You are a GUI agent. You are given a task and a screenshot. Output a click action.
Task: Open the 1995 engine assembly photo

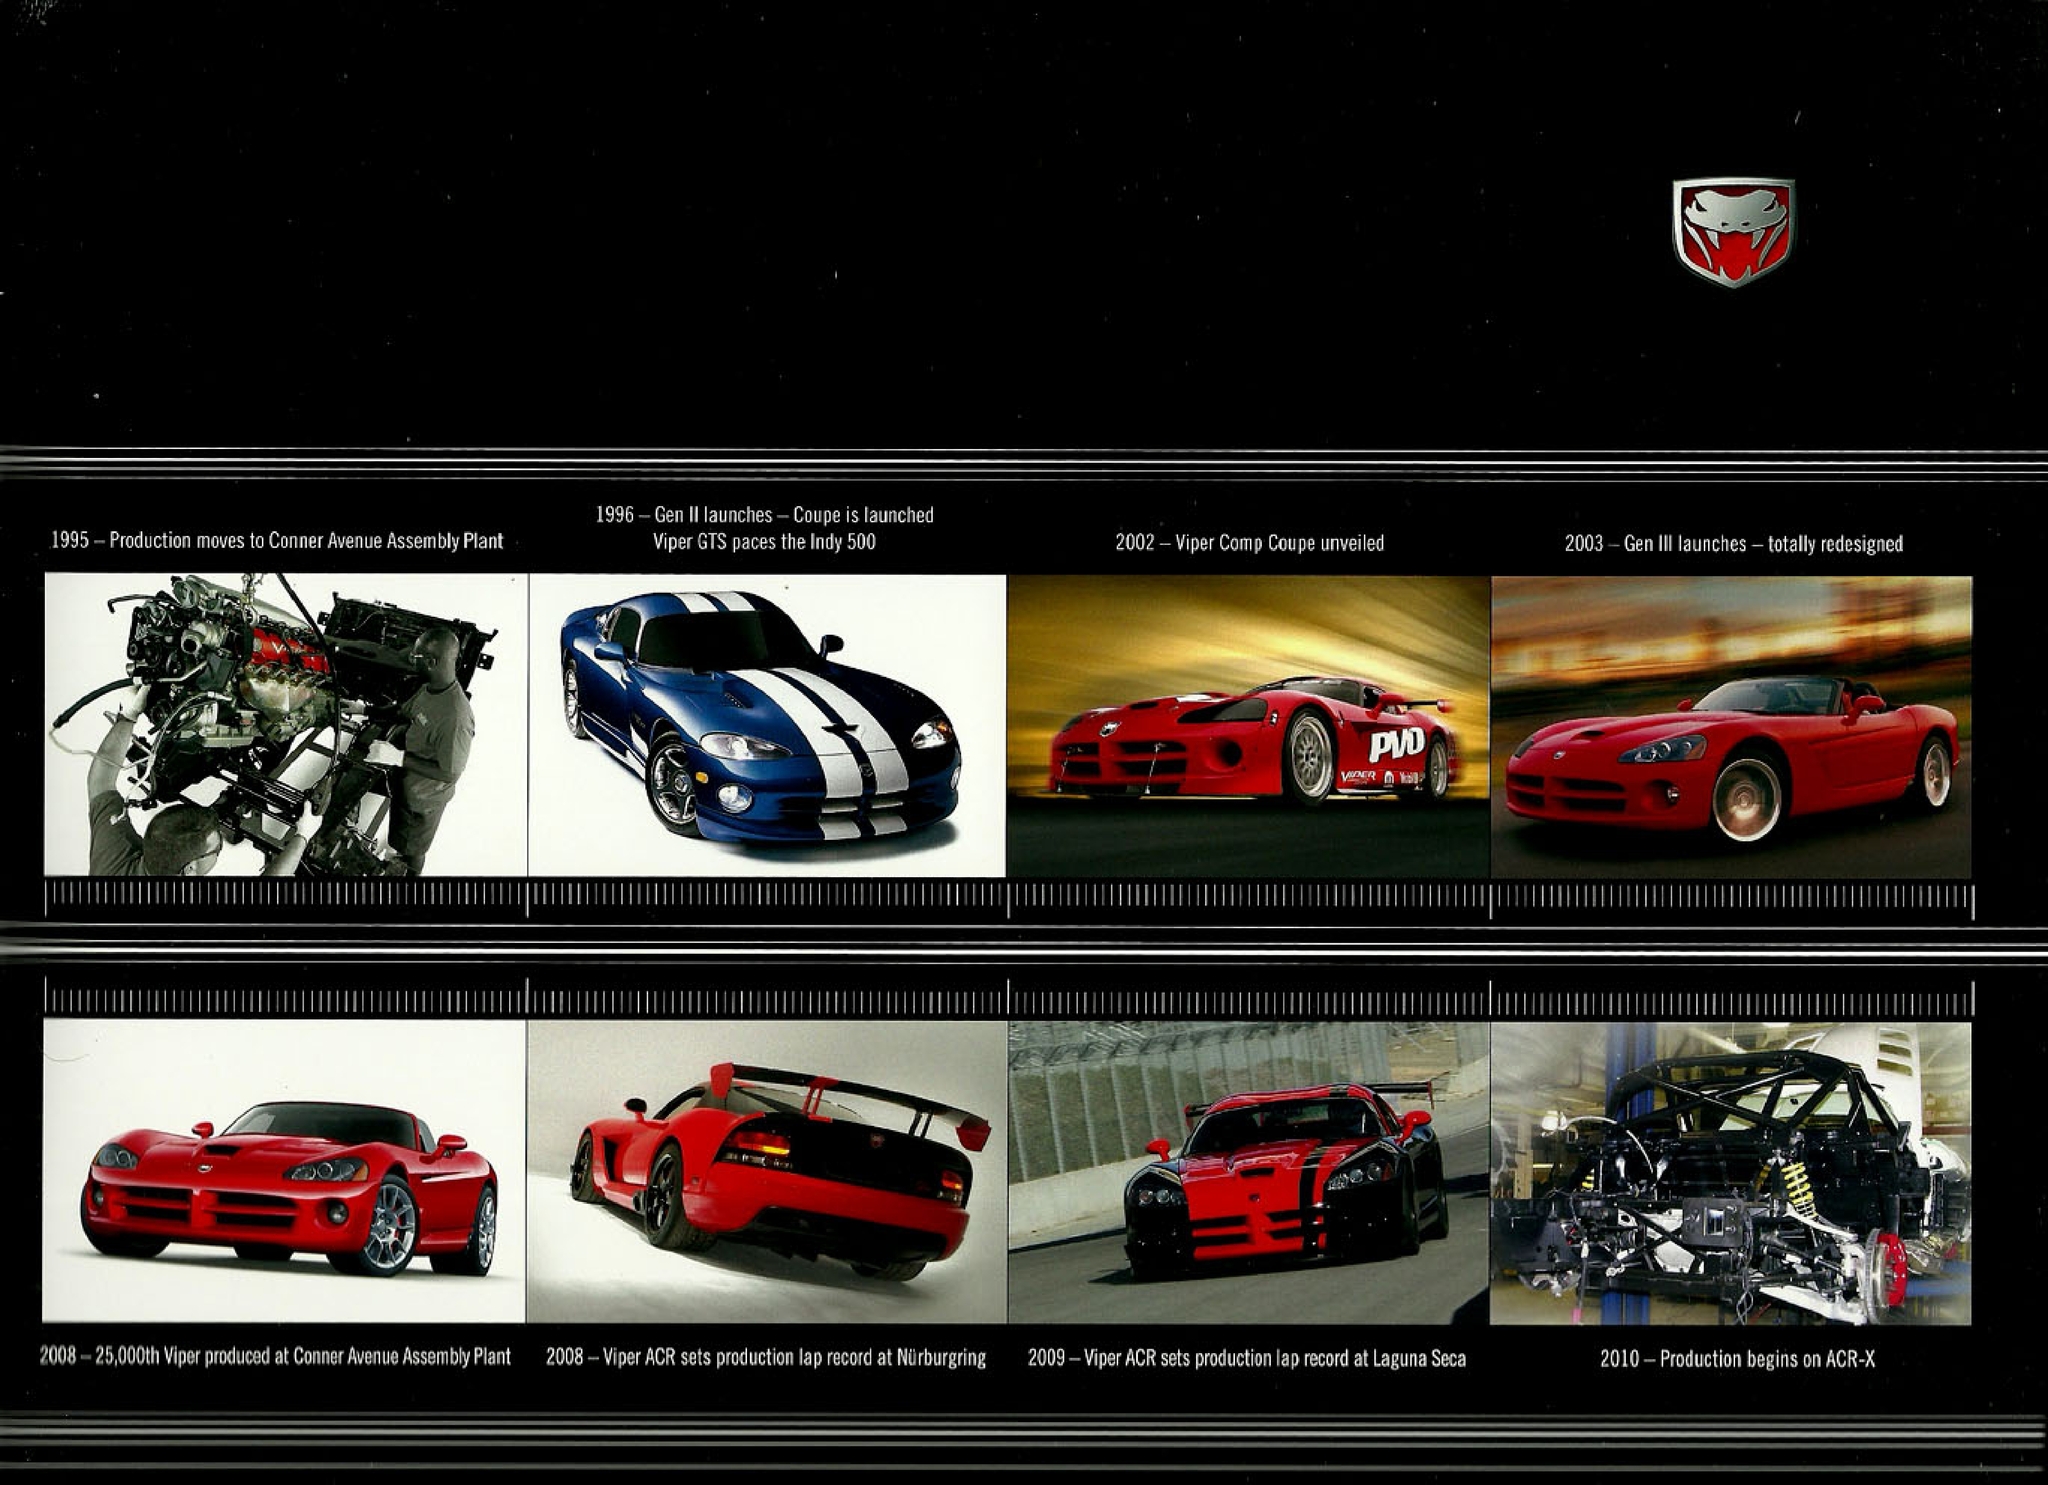[285, 725]
